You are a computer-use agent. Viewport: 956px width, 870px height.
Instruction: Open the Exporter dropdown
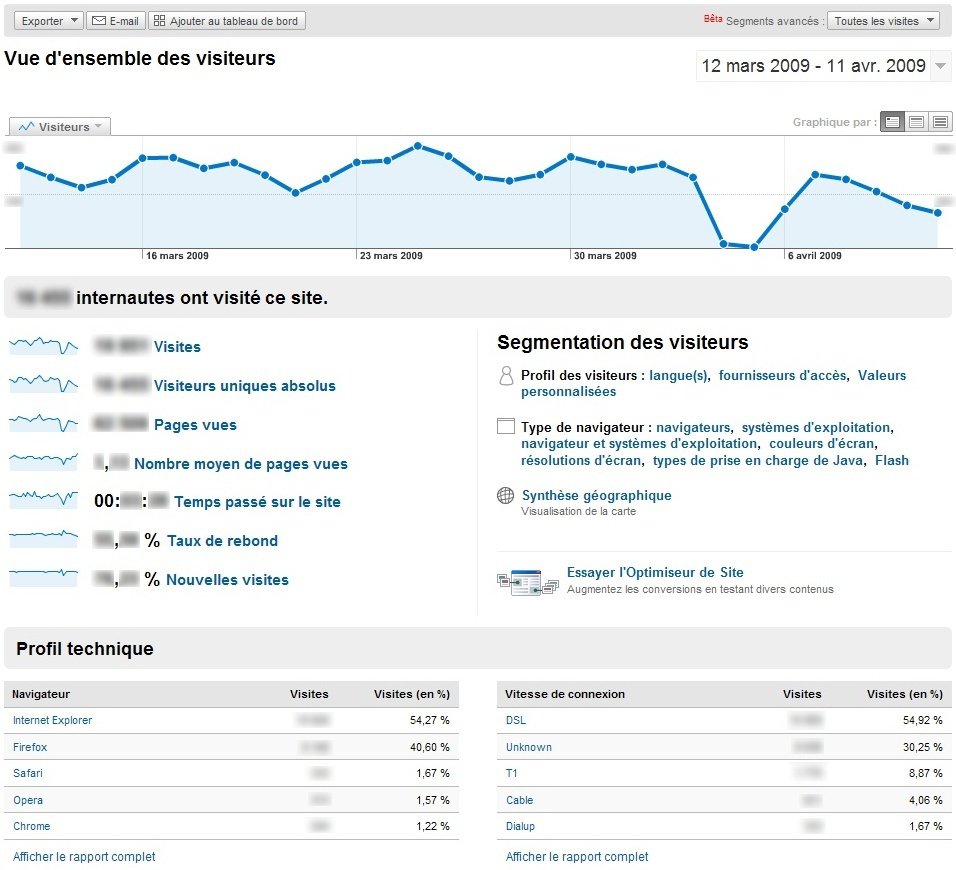49,21
